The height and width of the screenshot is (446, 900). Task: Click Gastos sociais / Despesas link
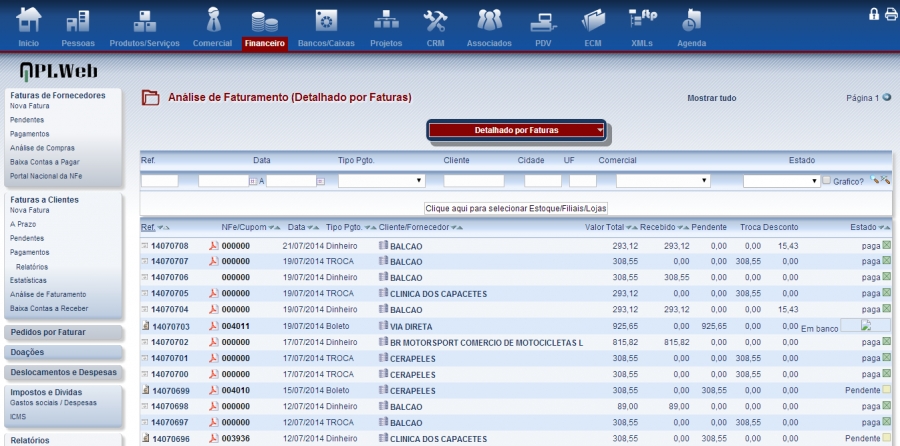pyautogui.click(x=53, y=403)
